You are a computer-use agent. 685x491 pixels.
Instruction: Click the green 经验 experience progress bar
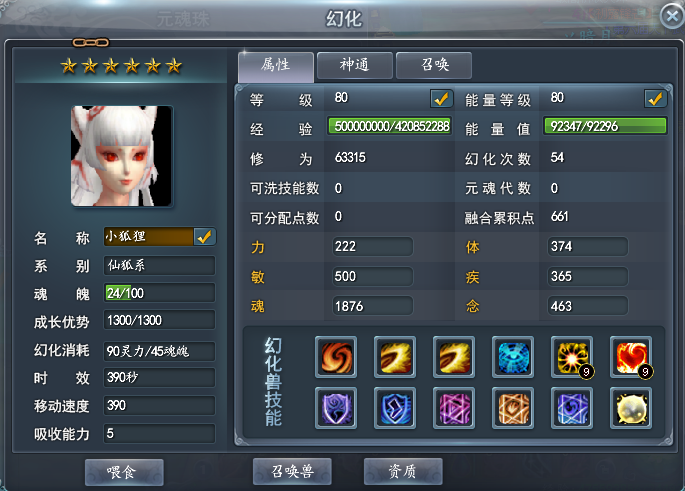[390, 126]
